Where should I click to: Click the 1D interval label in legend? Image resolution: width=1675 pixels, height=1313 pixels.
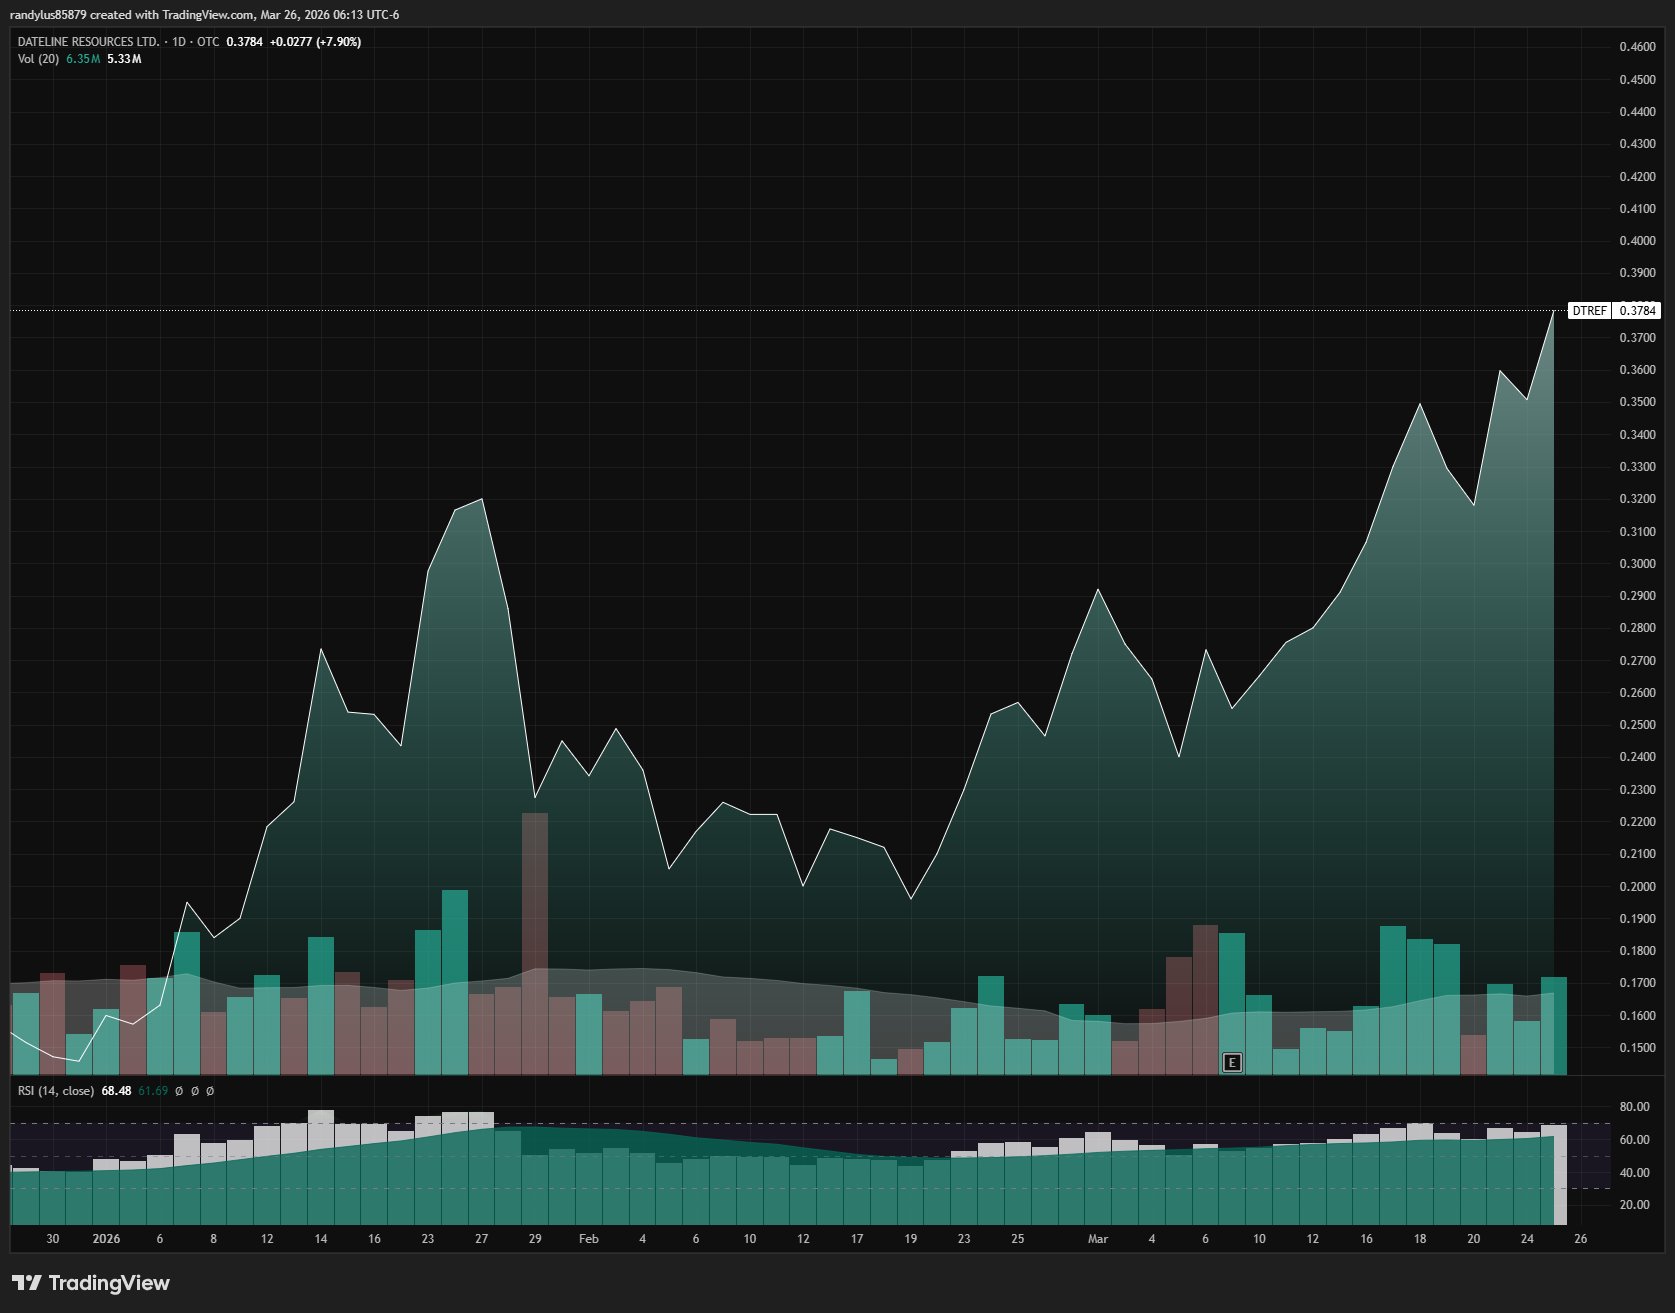(x=180, y=42)
